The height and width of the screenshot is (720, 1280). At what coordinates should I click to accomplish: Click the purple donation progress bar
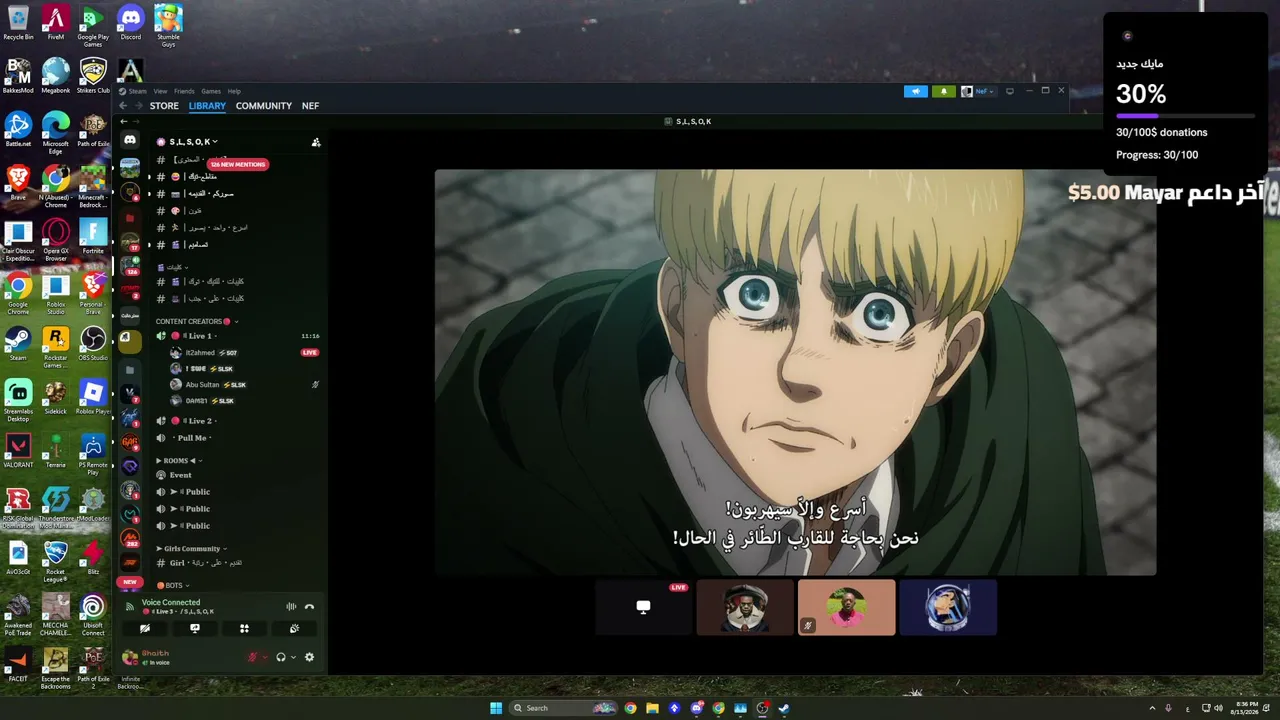[1186, 116]
